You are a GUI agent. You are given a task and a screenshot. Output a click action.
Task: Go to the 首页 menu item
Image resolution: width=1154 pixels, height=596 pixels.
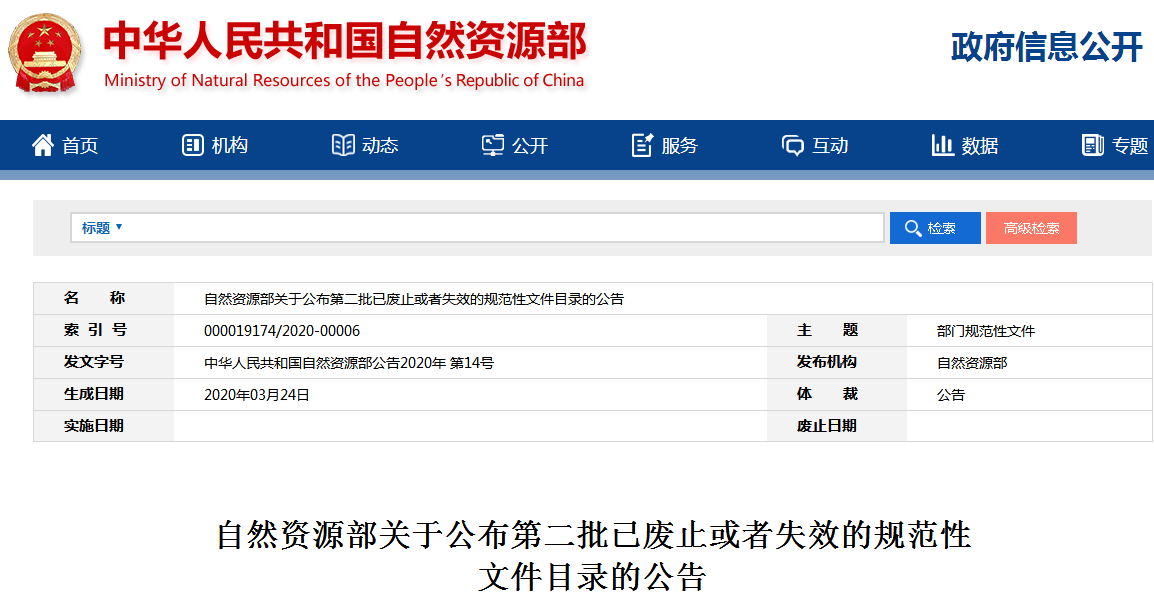click(80, 146)
